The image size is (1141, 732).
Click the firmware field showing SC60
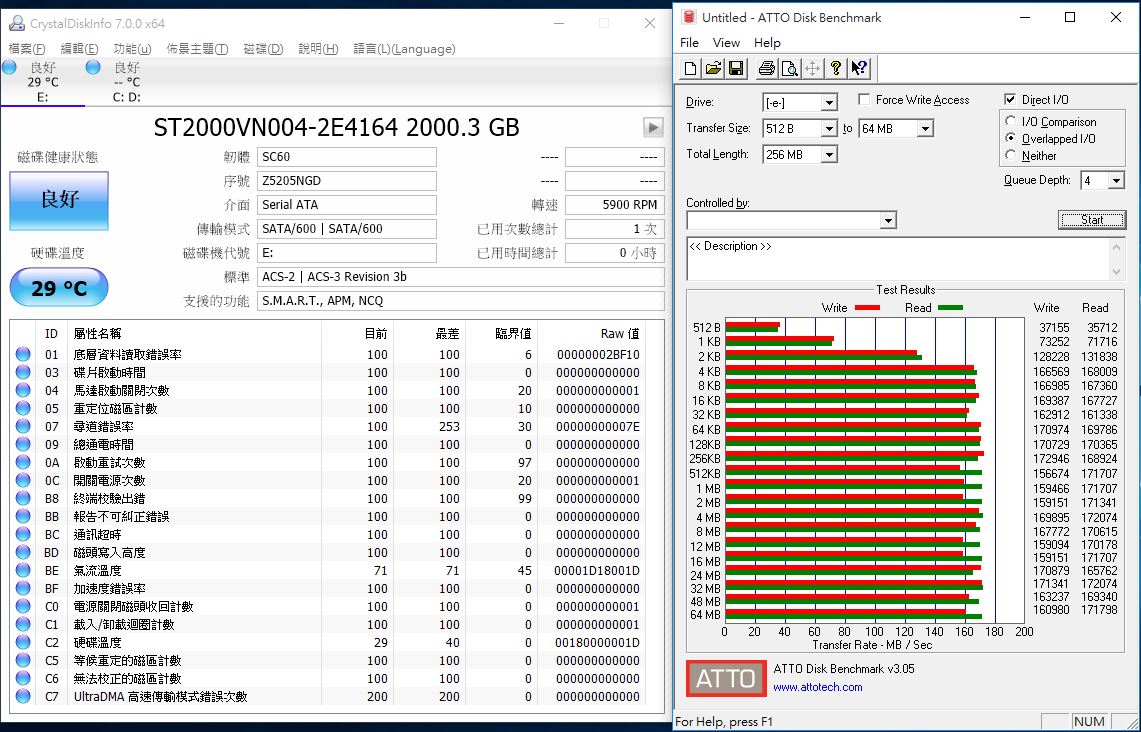(347, 156)
